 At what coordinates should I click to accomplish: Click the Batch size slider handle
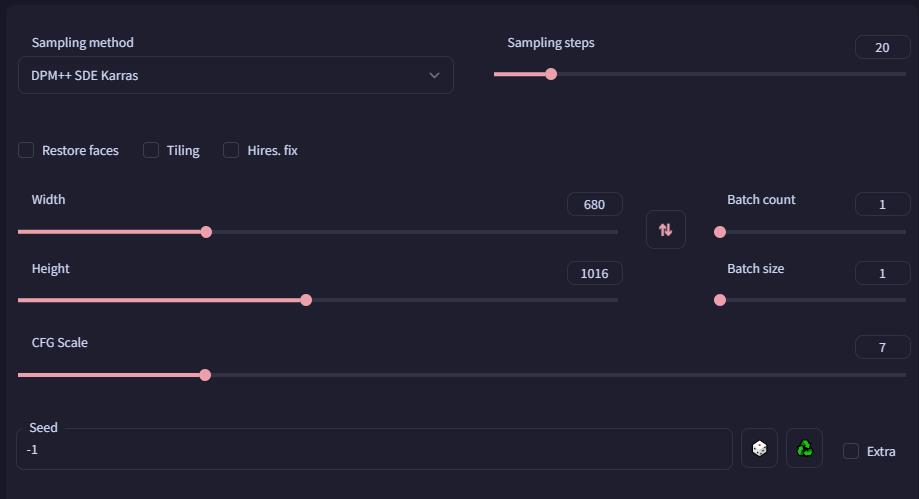point(720,300)
